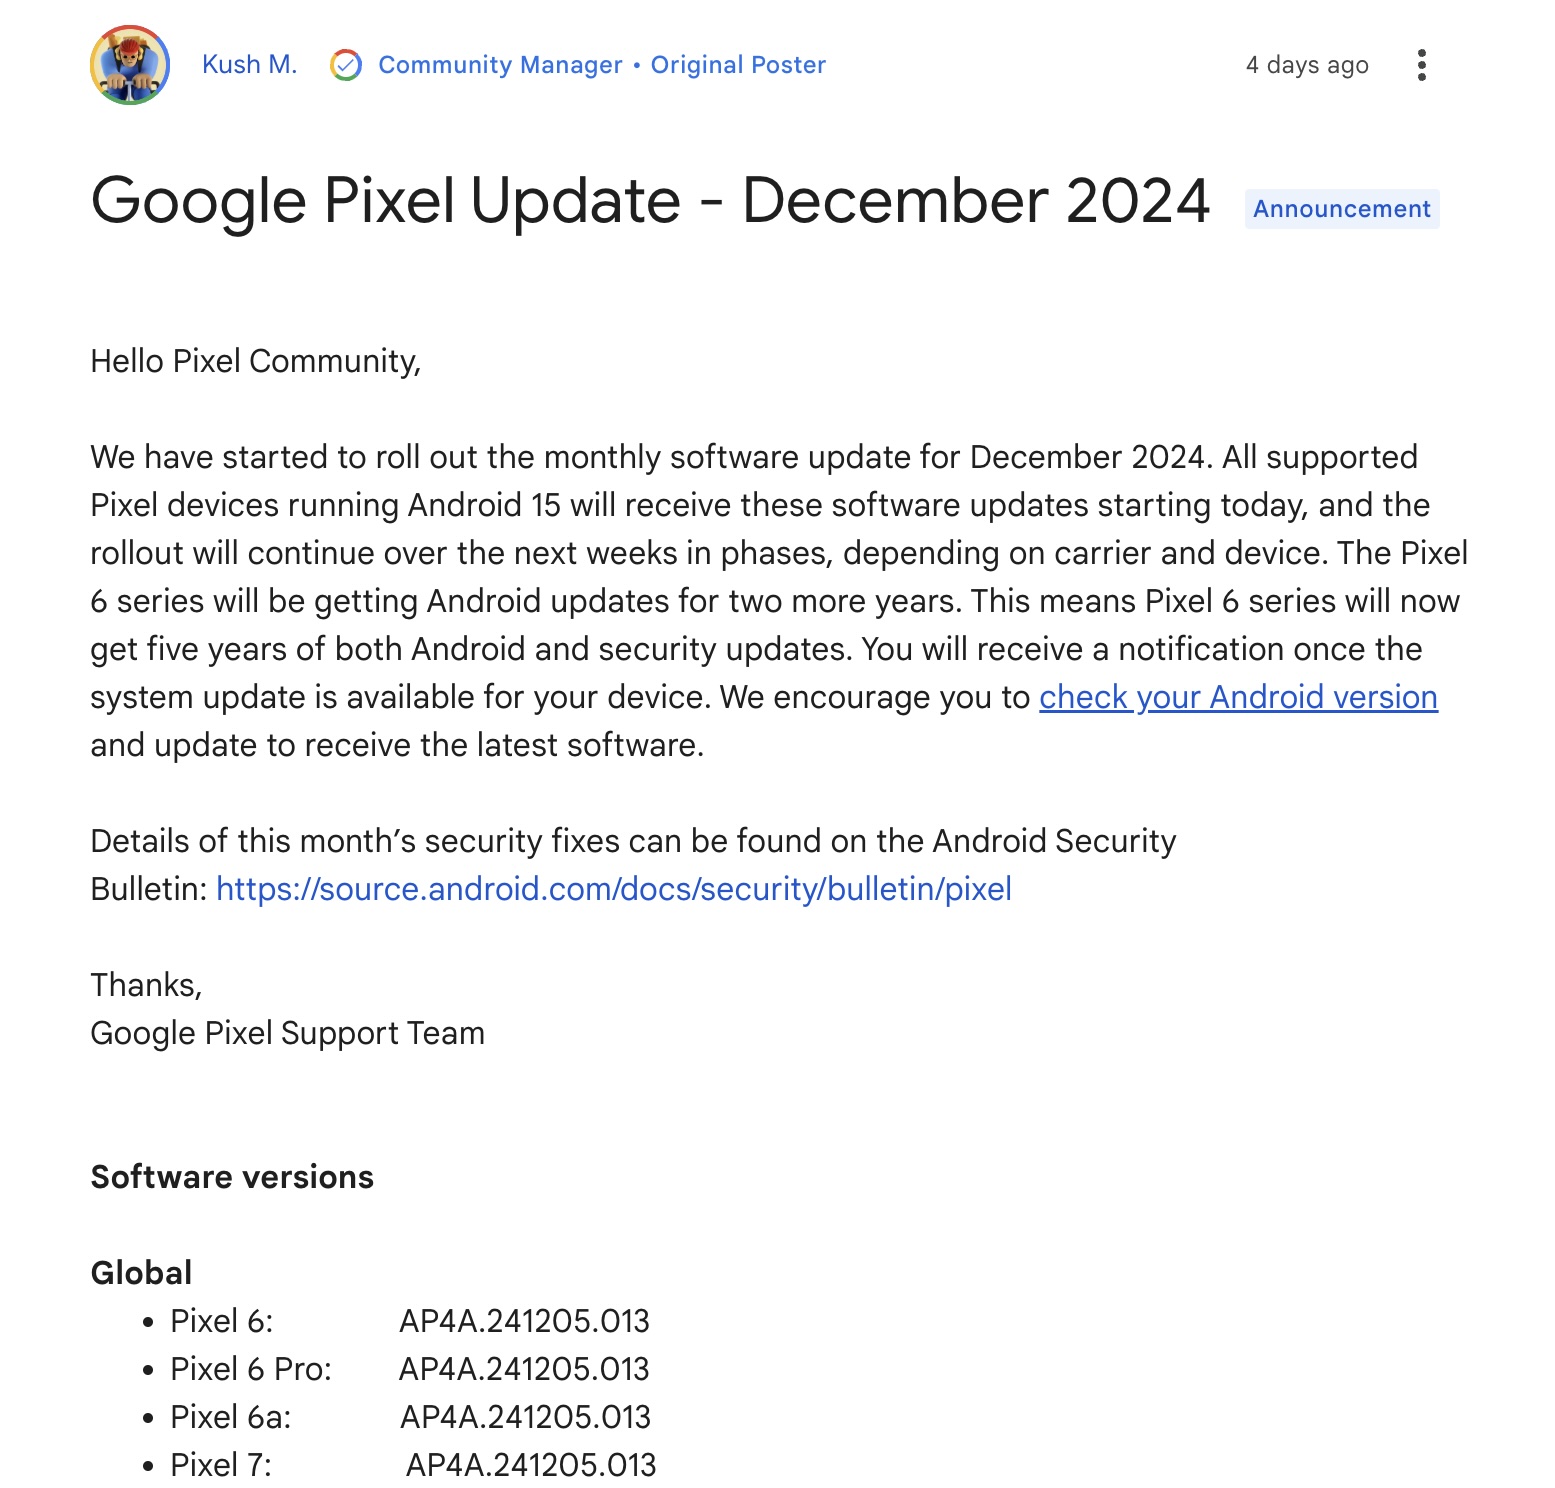Click the Google Pixel Support Team signature

(287, 1033)
